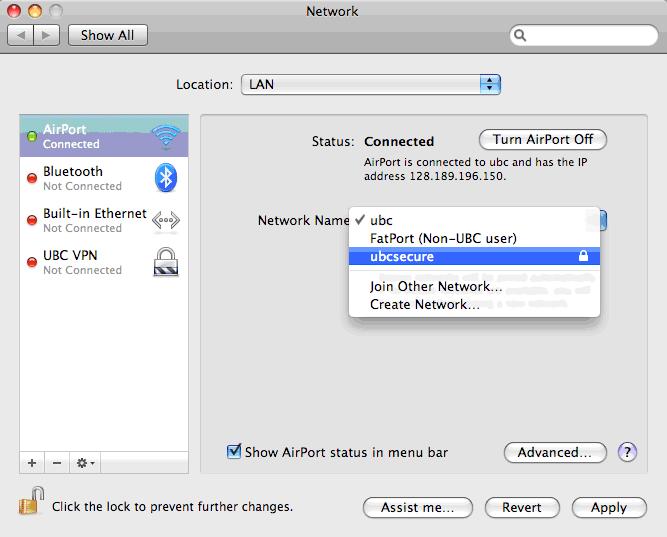Click the VPN padlock icon

pyautogui.click(x=166, y=262)
